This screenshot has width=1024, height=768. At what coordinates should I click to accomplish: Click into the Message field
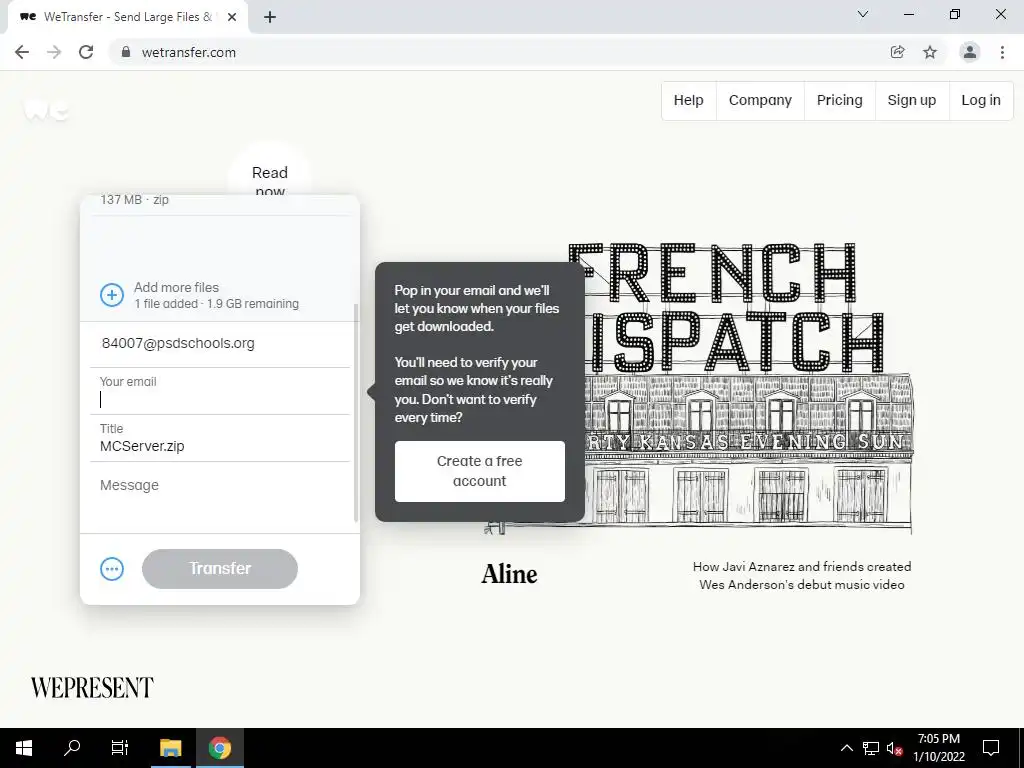click(220, 498)
